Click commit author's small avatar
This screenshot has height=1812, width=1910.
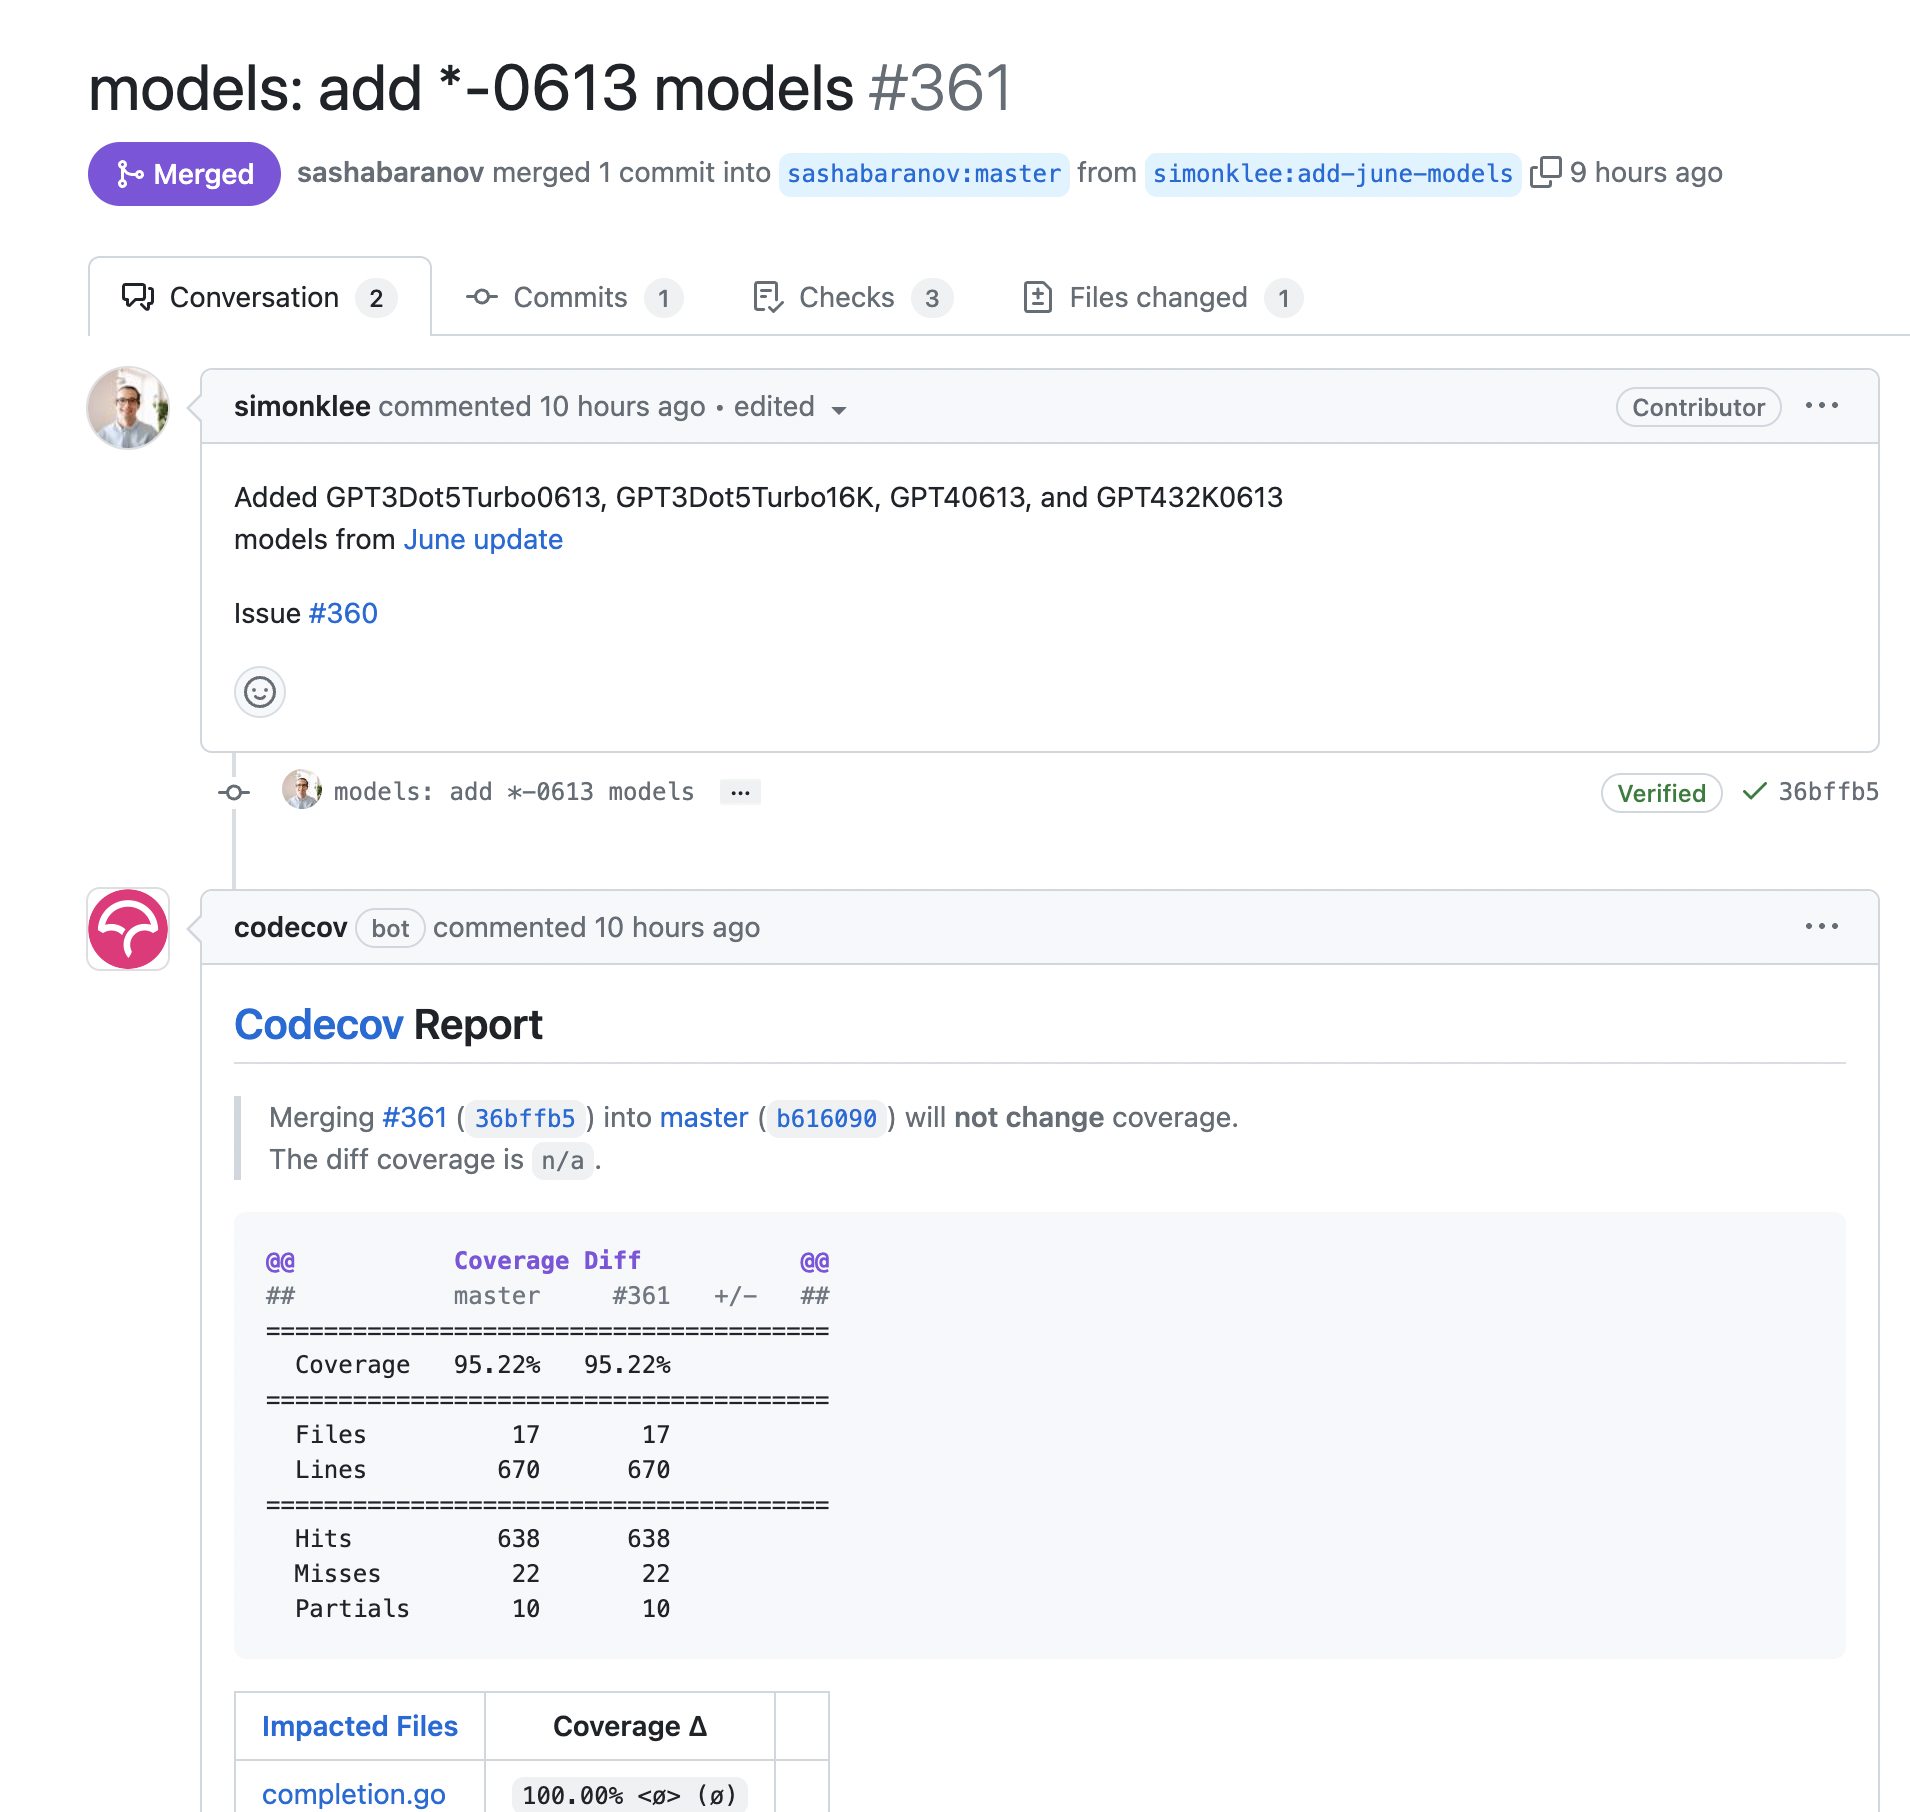pyautogui.click(x=301, y=790)
